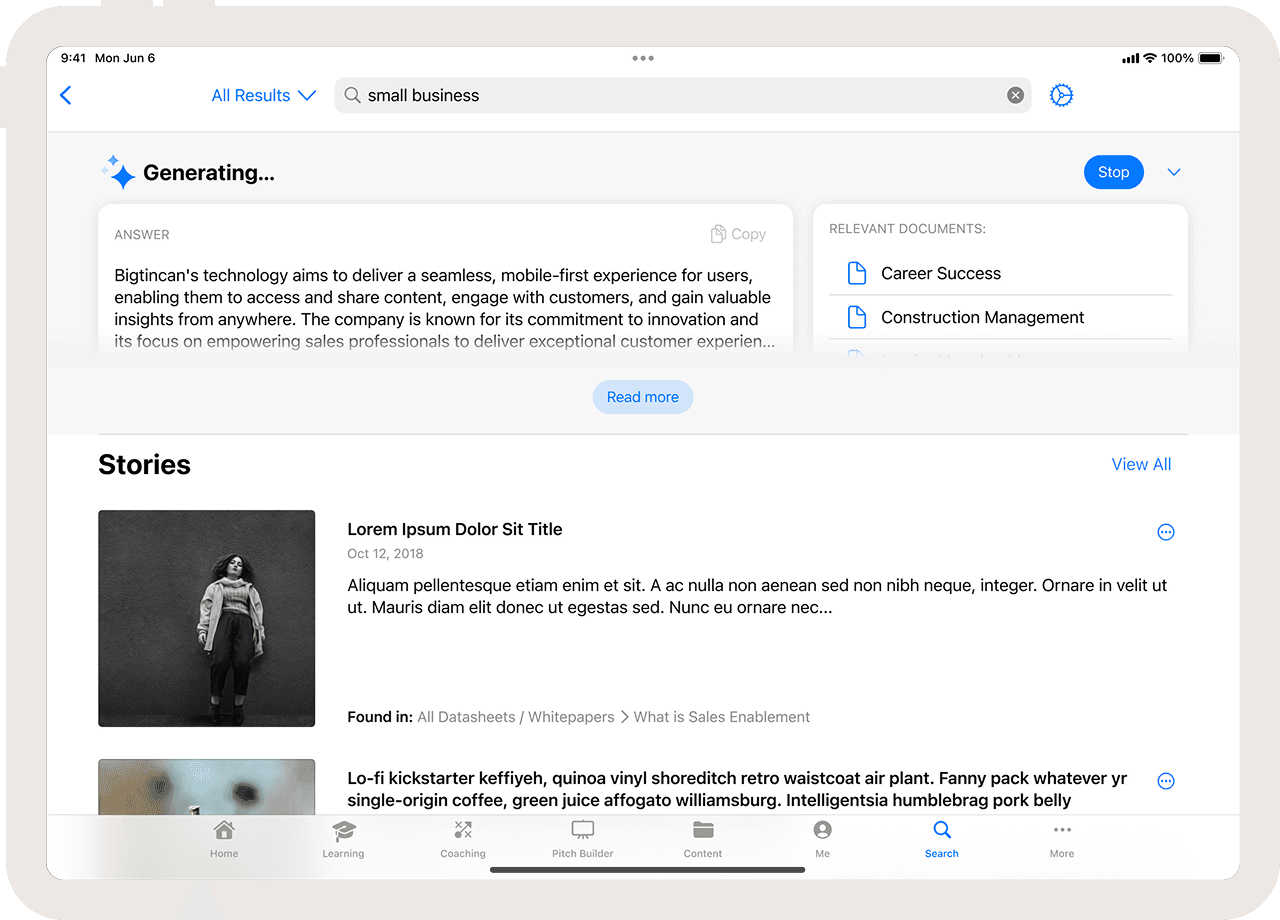Open the More tab
Viewport: 1280px width, 920px height.
[1062, 839]
